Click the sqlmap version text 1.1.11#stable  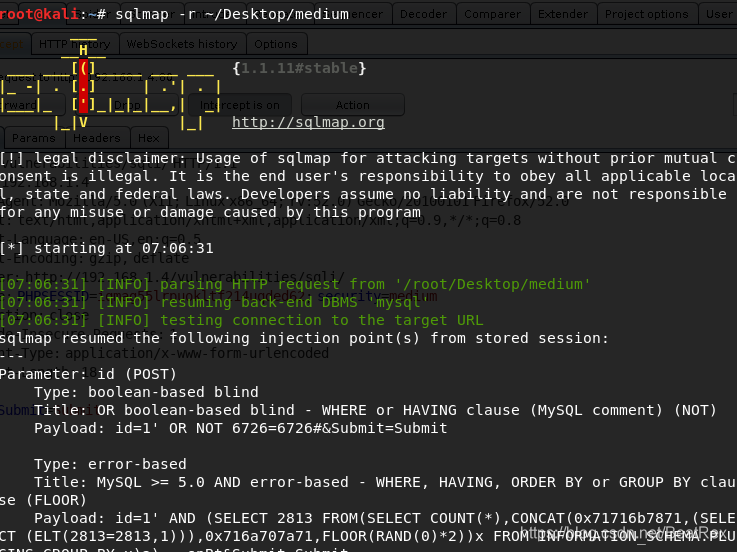(x=299, y=68)
